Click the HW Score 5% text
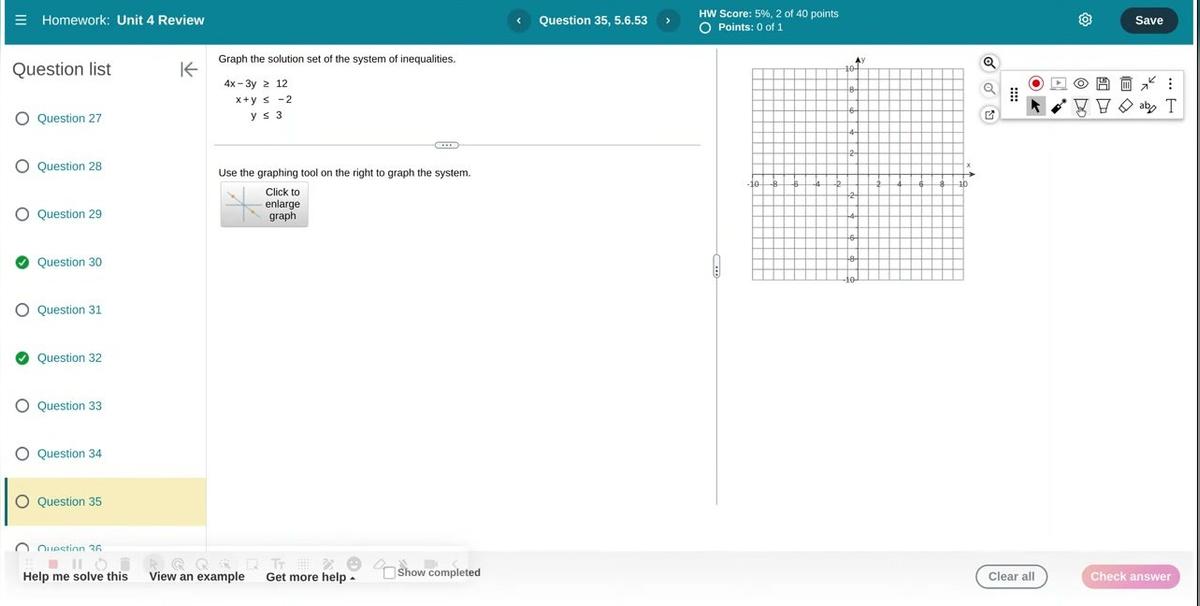 [769, 13]
